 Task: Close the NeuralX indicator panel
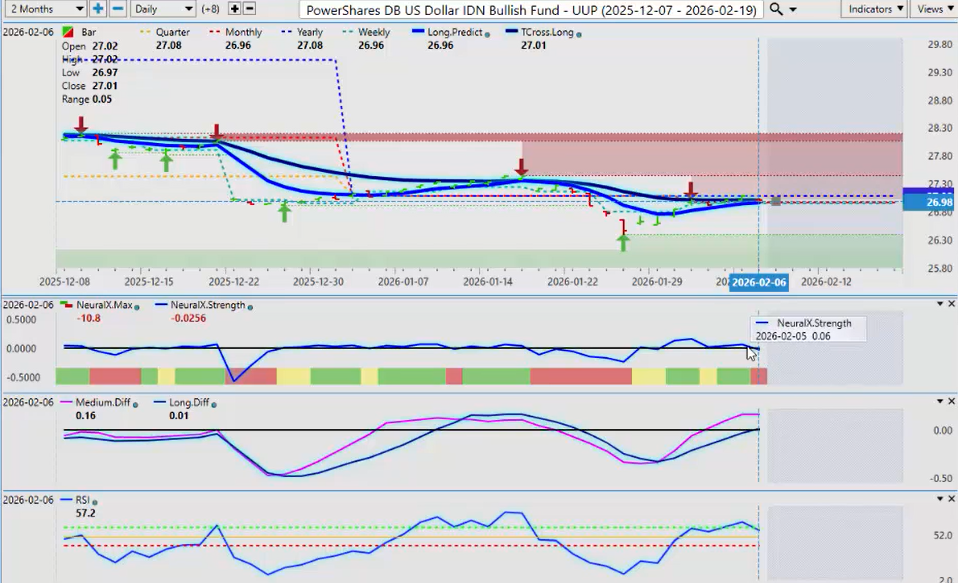click(x=951, y=304)
